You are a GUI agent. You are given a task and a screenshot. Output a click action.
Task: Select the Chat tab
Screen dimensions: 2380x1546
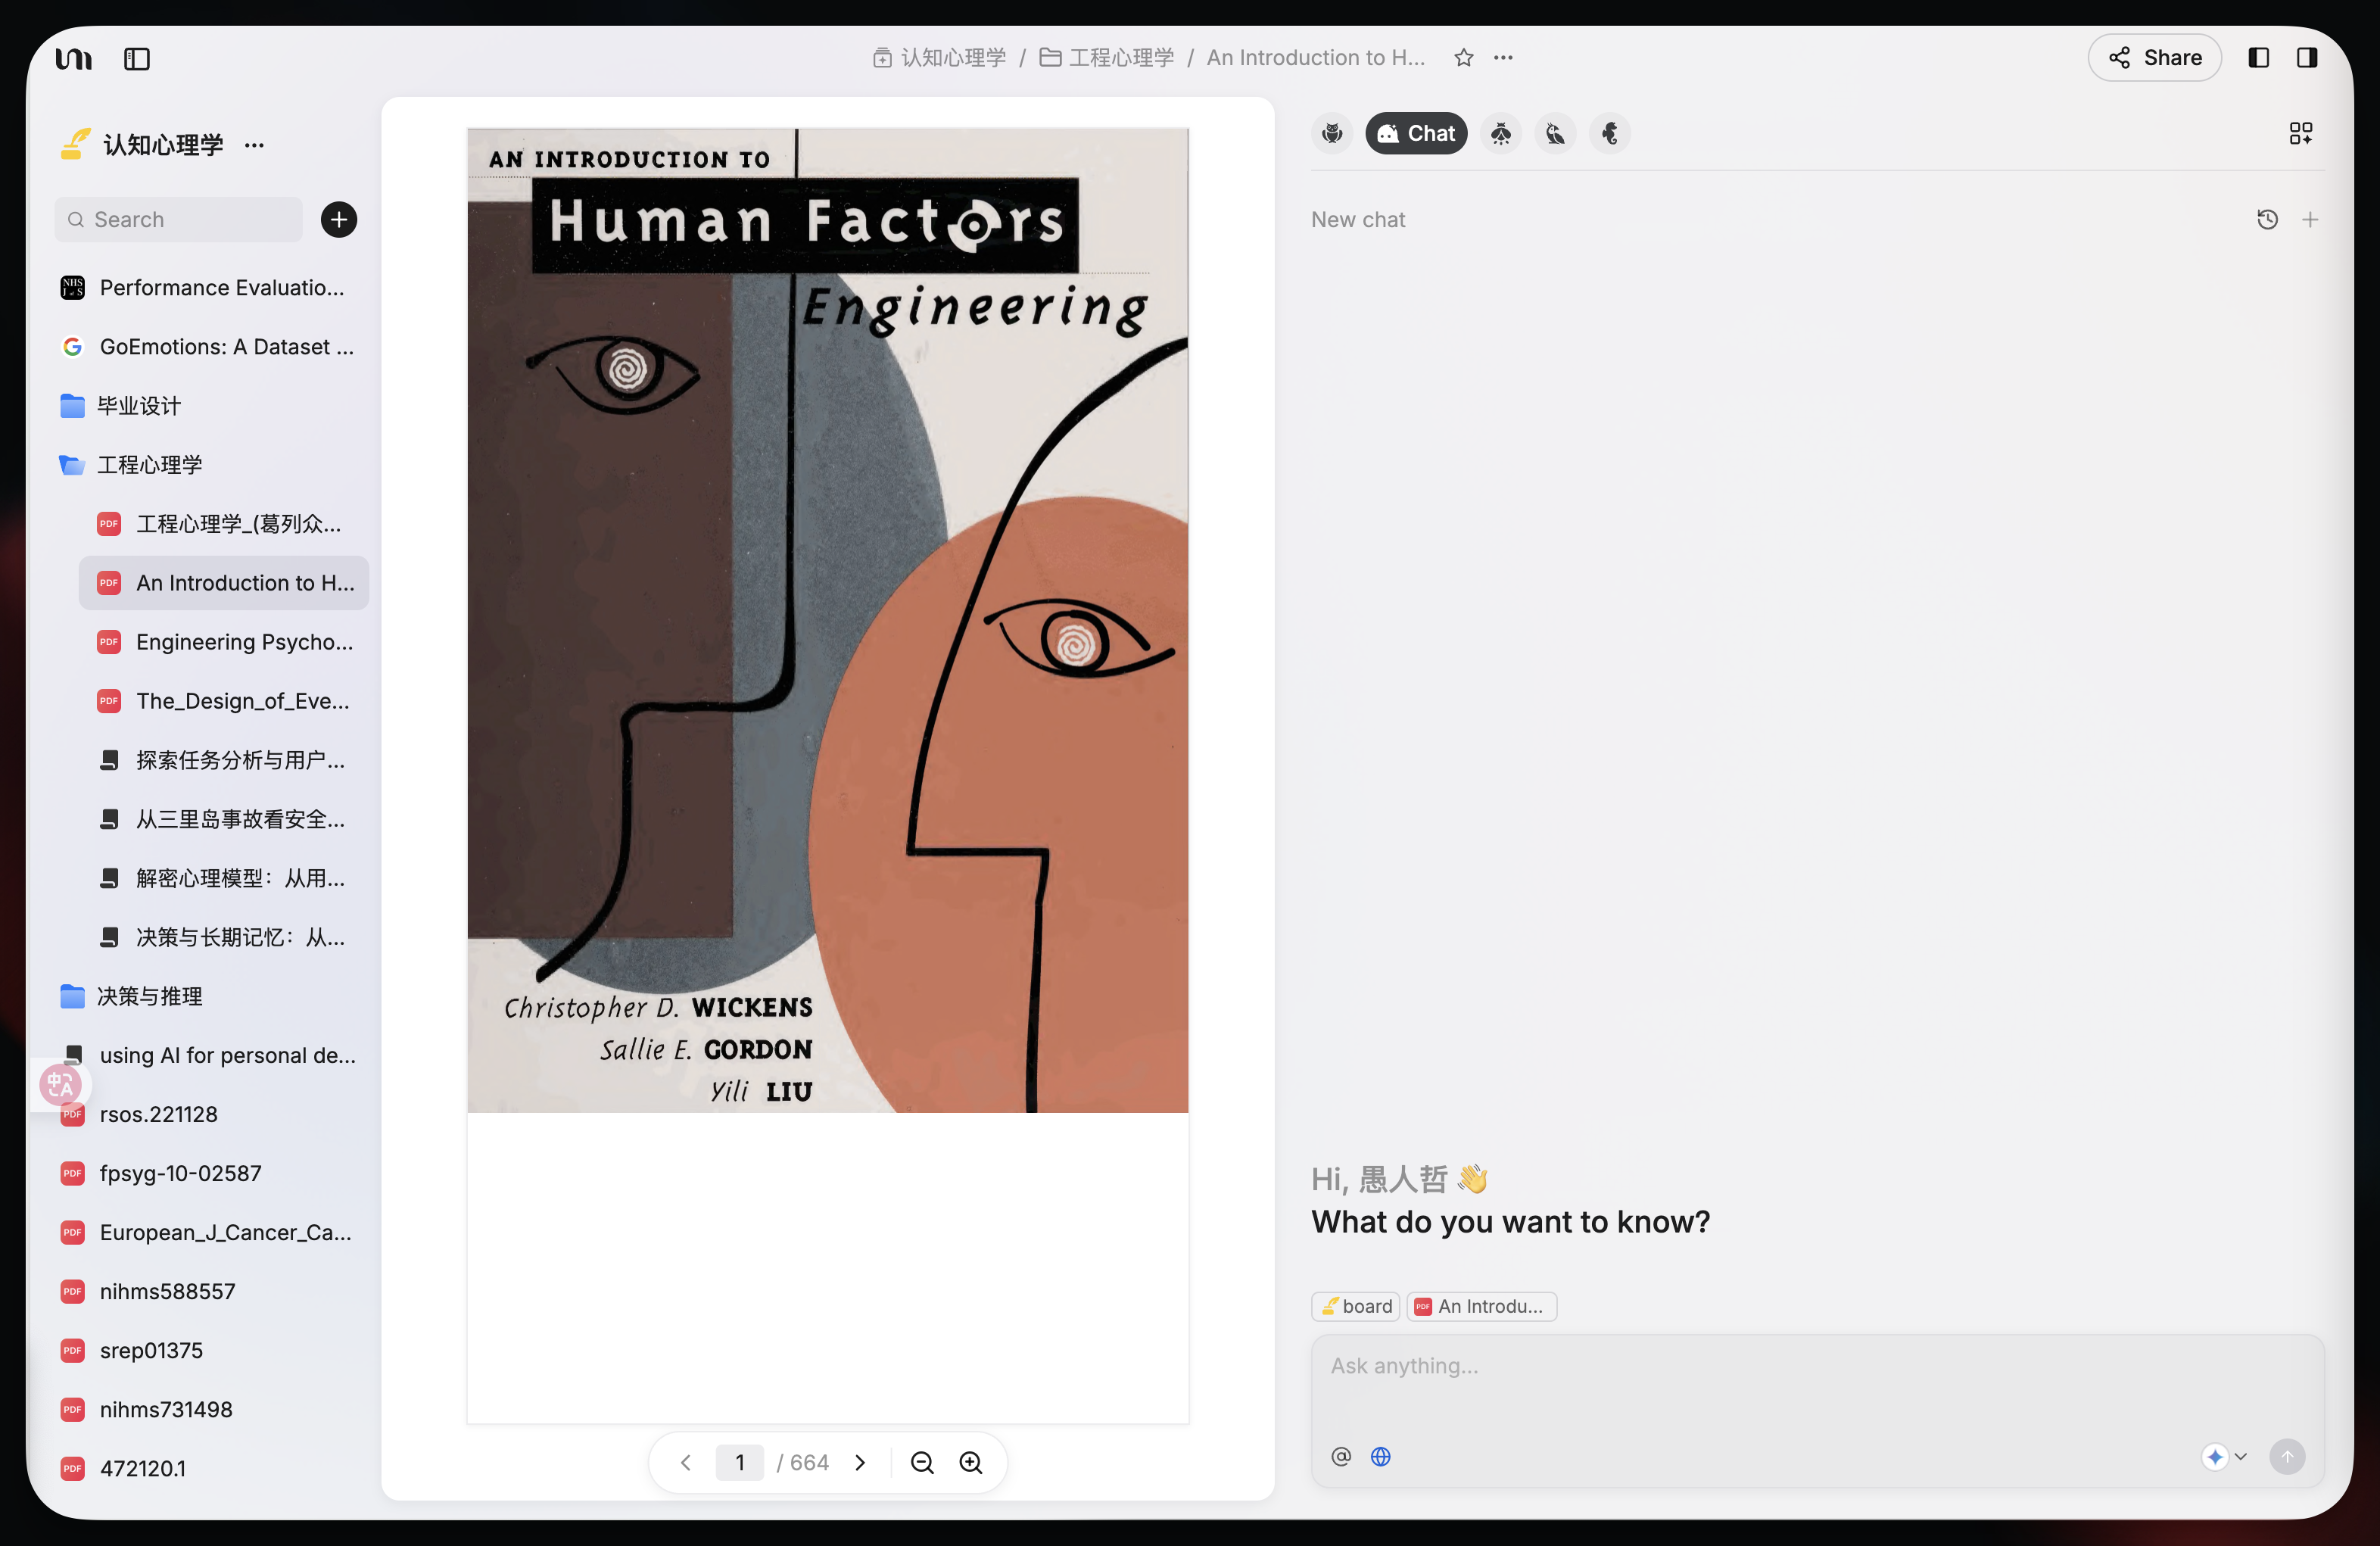pyautogui.click(x=1416, y=133)
